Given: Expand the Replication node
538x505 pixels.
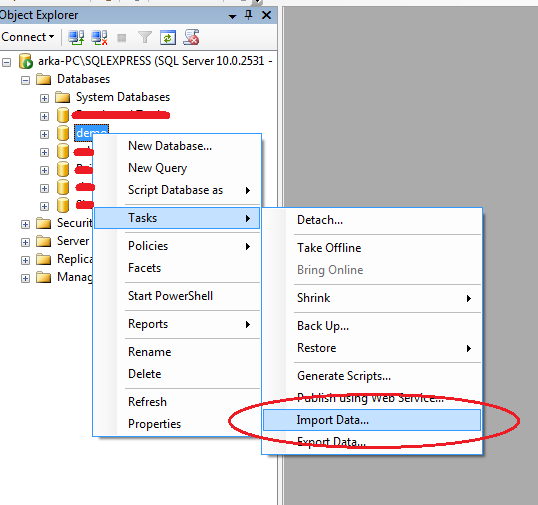Looking at the screenshot, I should [x=25, y=260].
